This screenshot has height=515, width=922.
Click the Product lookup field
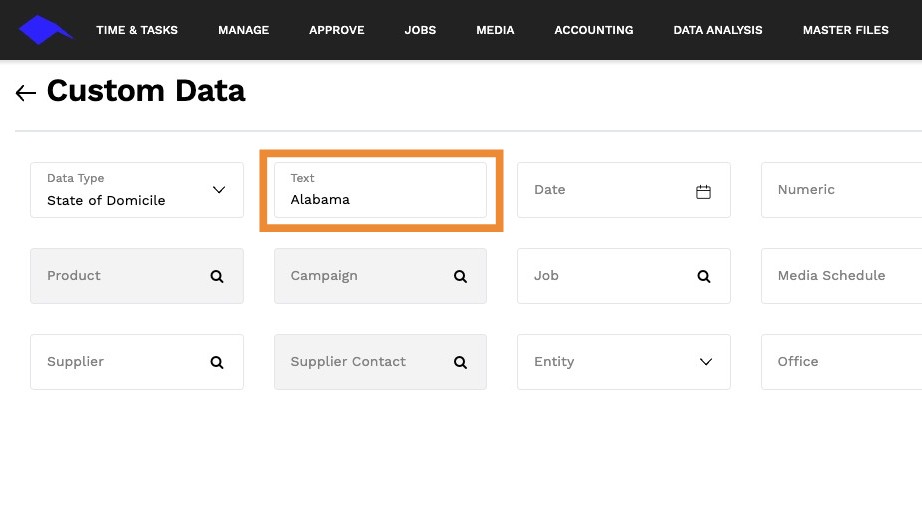click(x=137, y=276)
